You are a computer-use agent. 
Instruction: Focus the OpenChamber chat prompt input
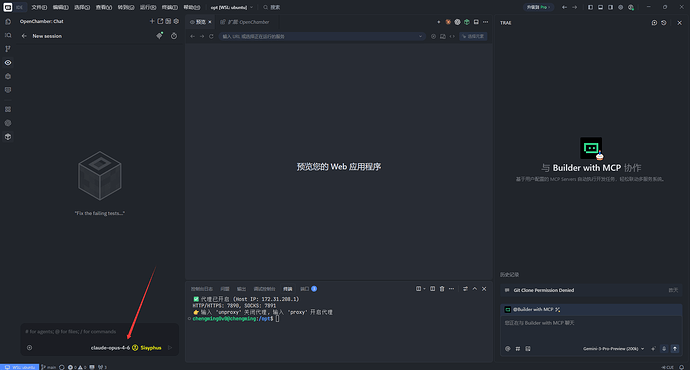tap(99, 332)
